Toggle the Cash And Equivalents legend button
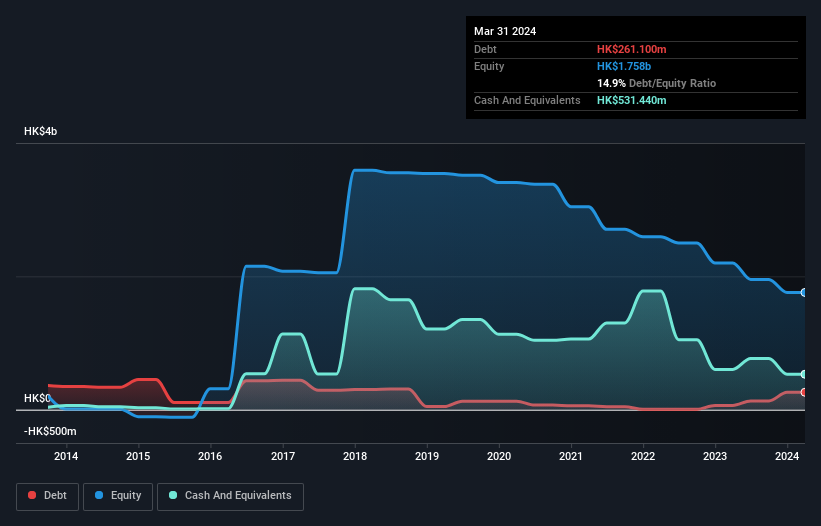 (230, 496)
